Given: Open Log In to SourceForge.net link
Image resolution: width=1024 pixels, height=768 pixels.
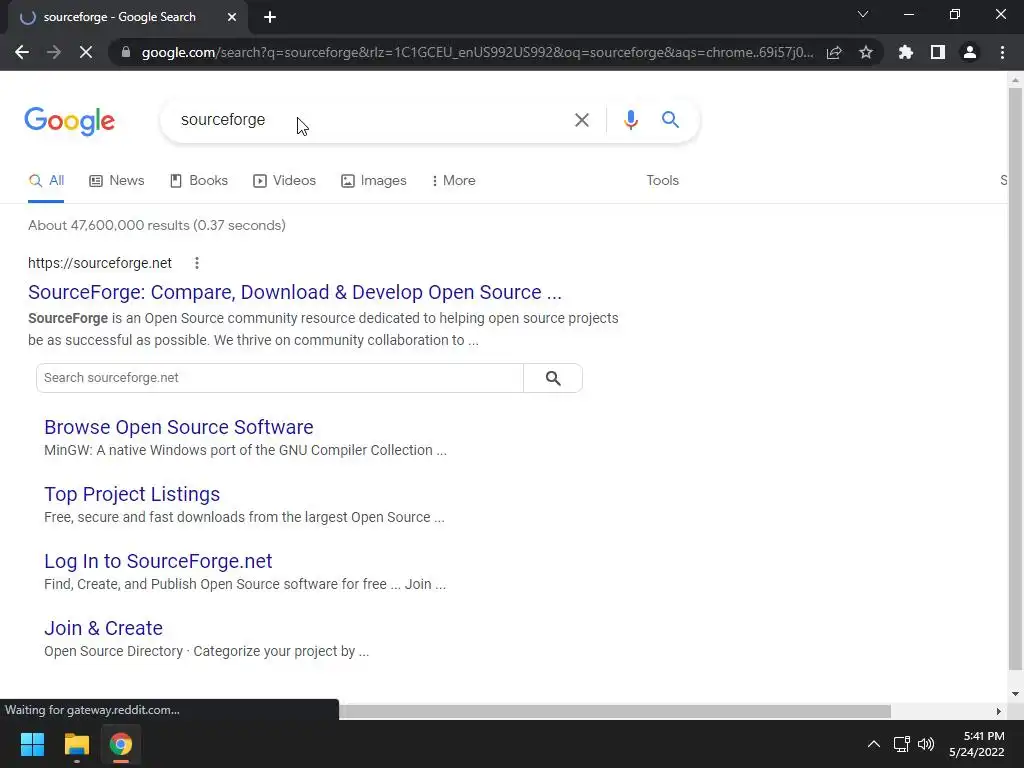Looking at the screenshot, I should point(158,561).
